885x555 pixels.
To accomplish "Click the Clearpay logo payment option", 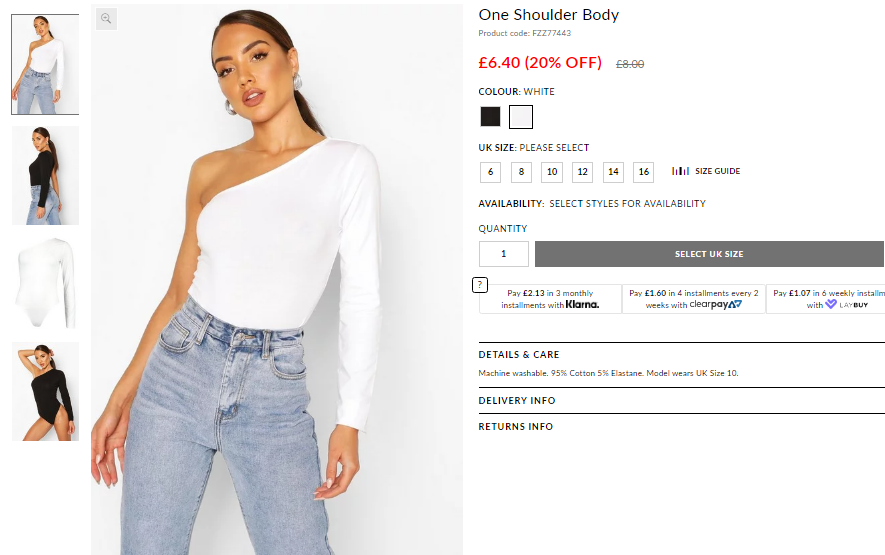I will tap(715, 305).
